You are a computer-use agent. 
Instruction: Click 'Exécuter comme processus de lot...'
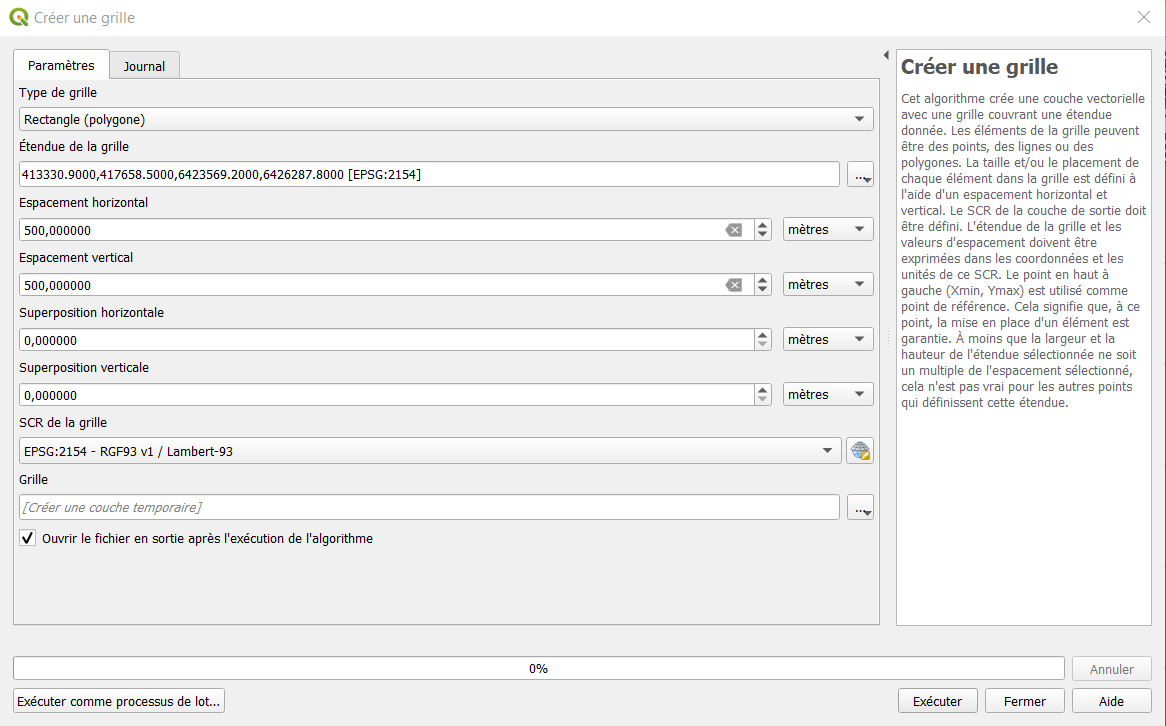coord(119,701)
